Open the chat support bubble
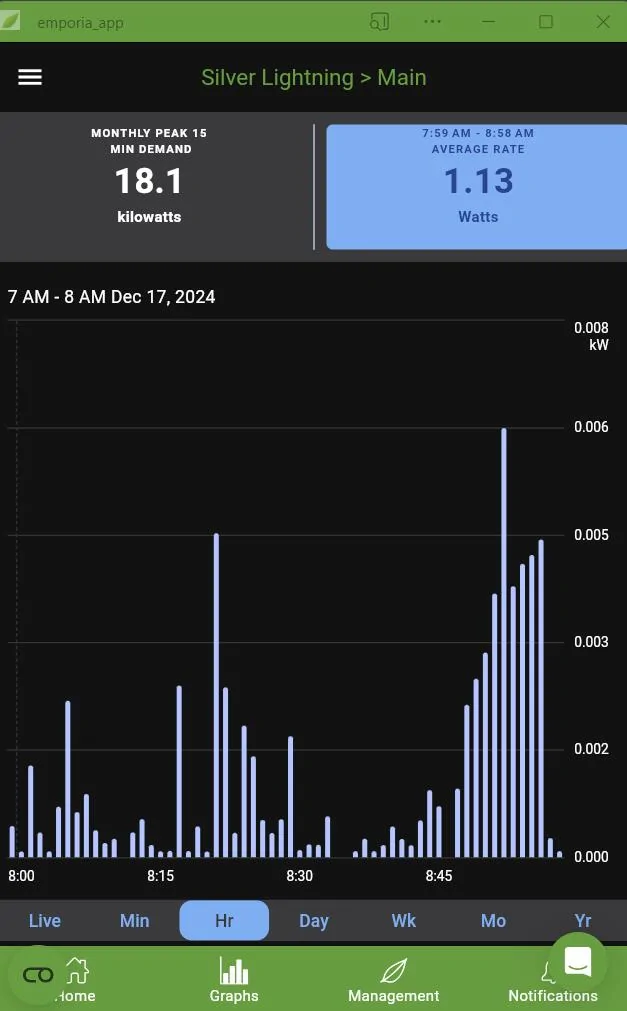 tap(578, 961)
